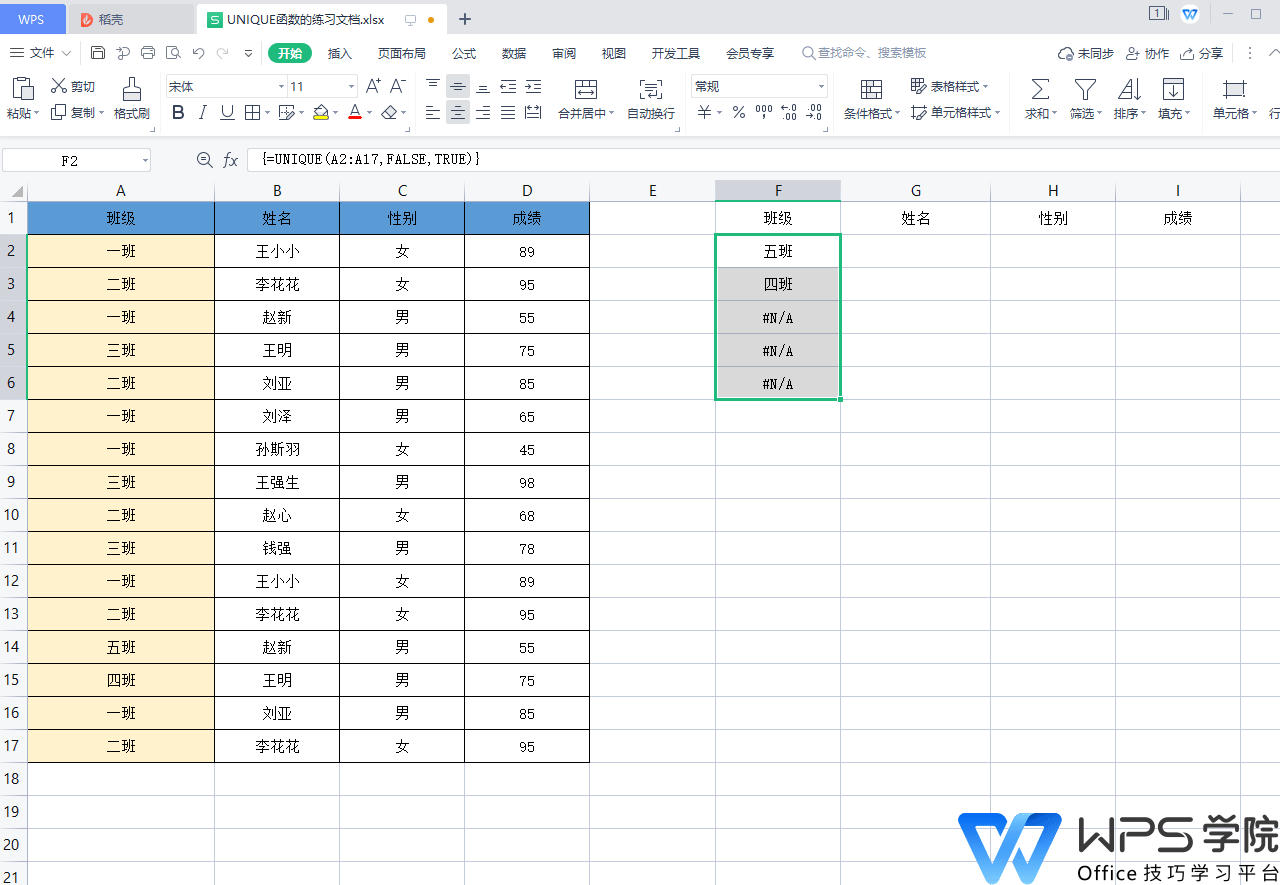This screenshot has width=1280, height=885.
Task: Click the Paste clipboard icon
Action: click(x=22, y=89)
